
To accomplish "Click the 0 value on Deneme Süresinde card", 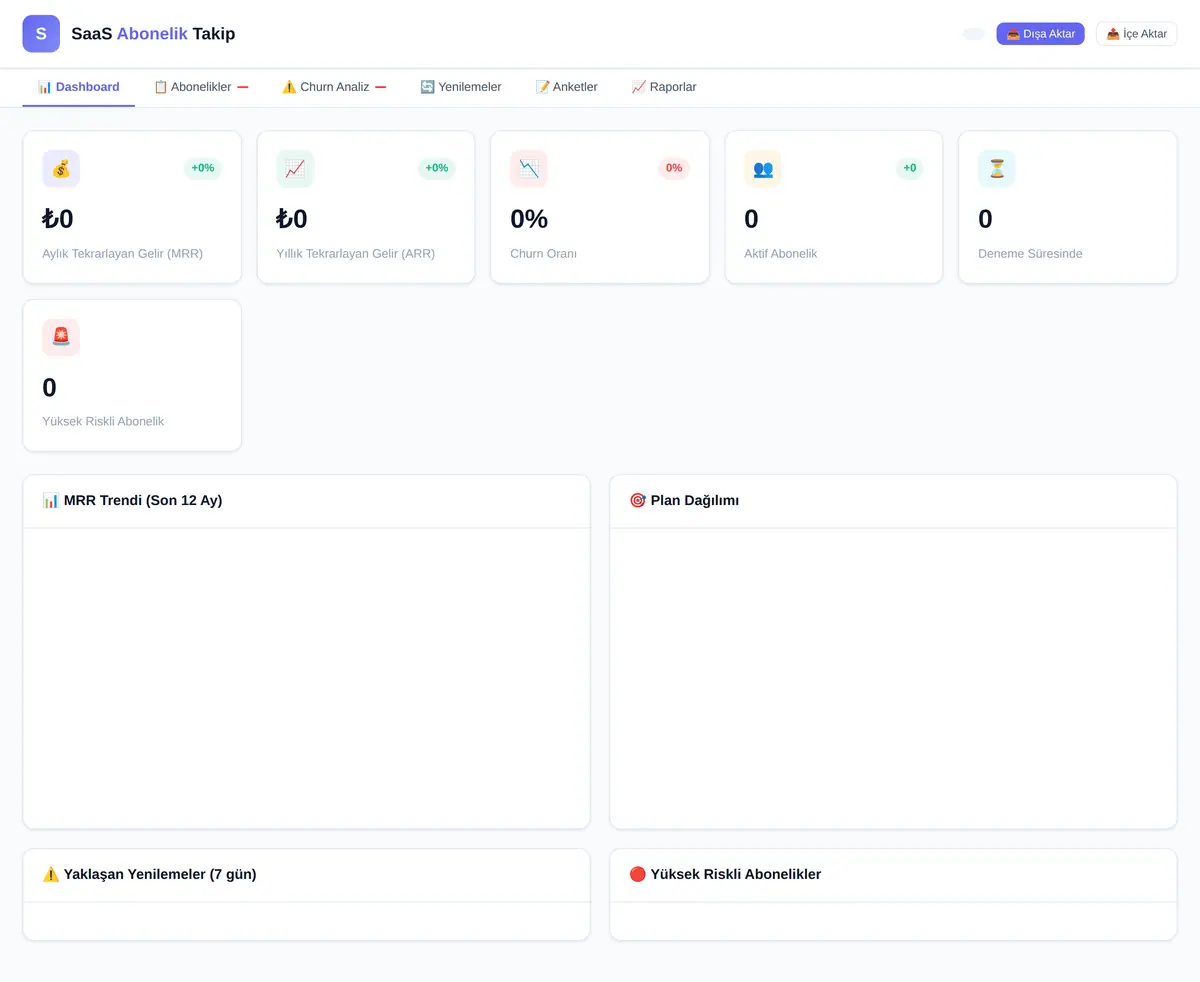I will (985, 219).
